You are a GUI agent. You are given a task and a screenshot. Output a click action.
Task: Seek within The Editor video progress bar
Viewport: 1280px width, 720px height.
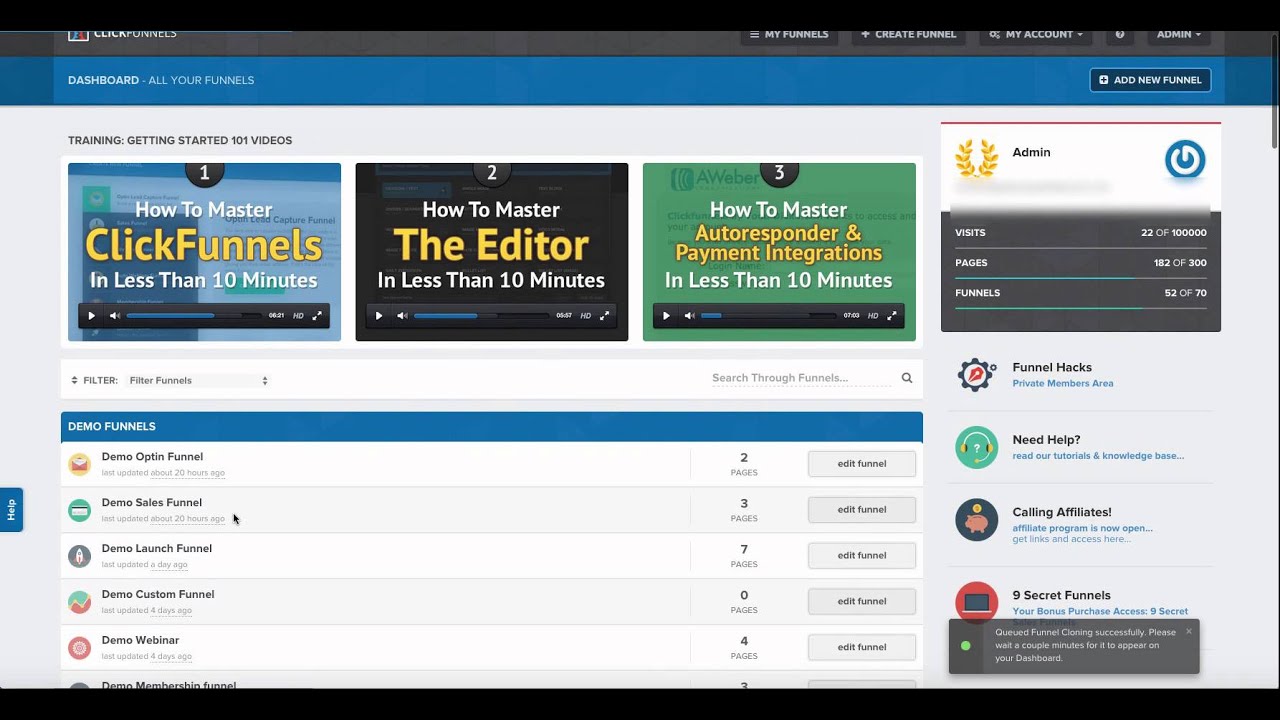point(481,316)
